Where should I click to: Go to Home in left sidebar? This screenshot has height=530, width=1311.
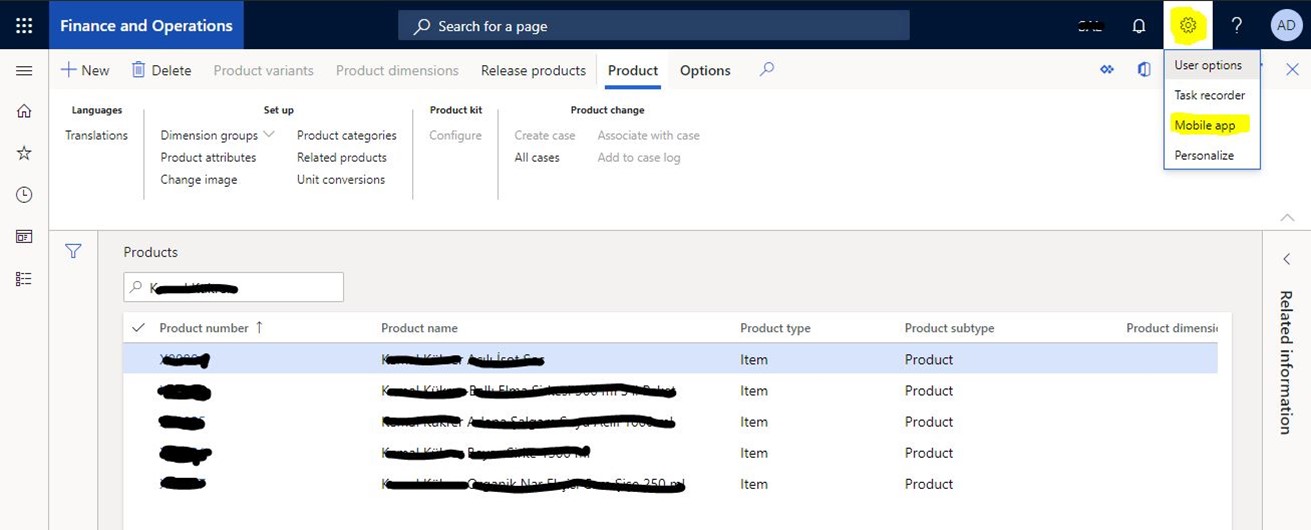click(x=24, y=111)
